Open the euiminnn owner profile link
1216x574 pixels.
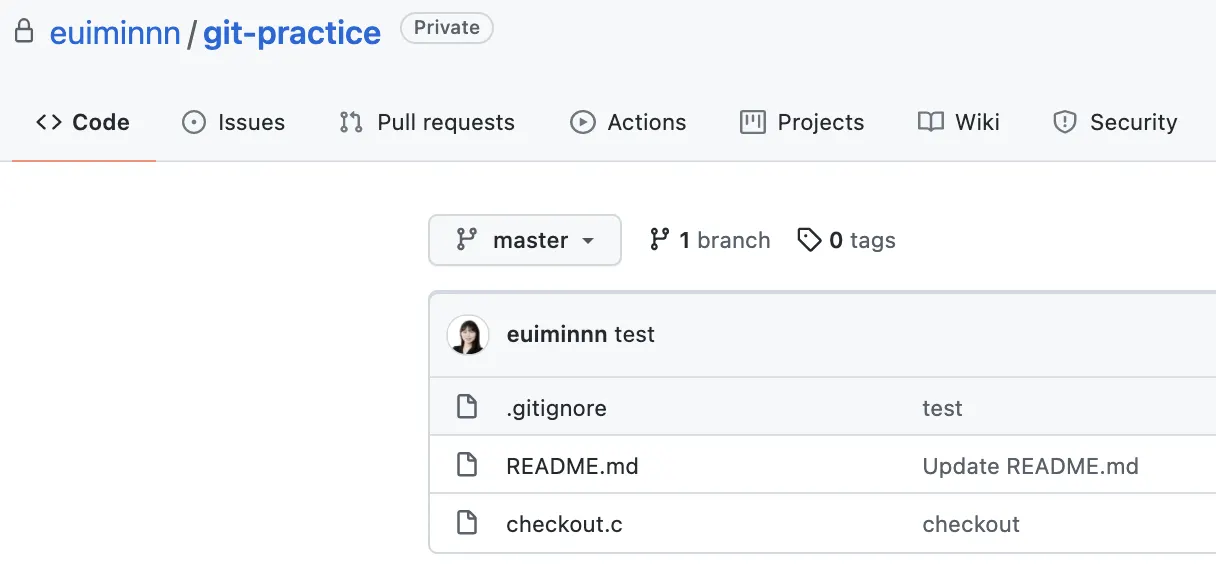click(115, 33)
